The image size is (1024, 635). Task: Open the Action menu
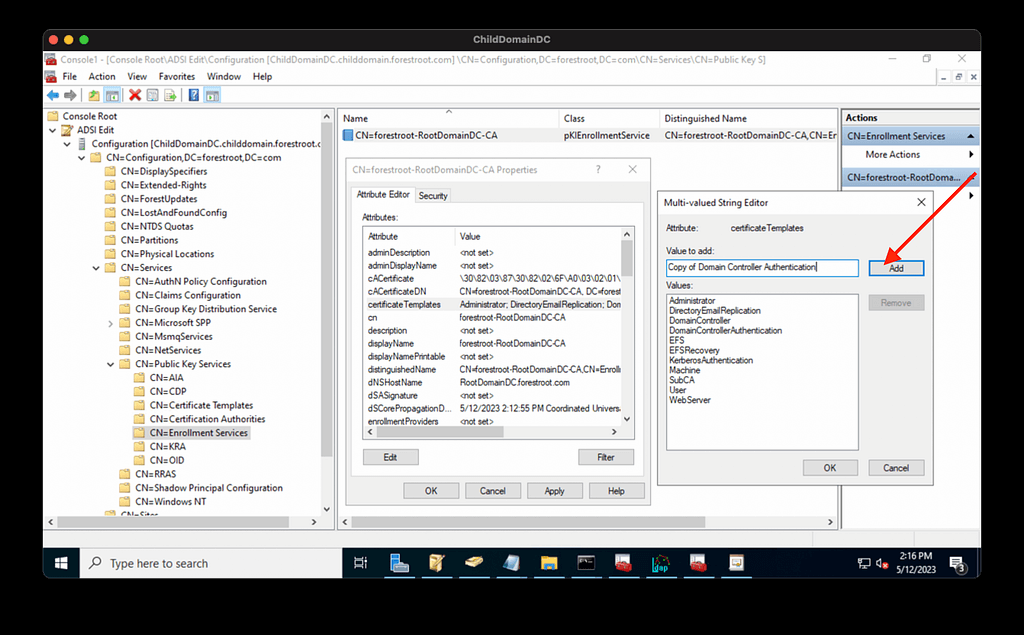tap(101, 76)
